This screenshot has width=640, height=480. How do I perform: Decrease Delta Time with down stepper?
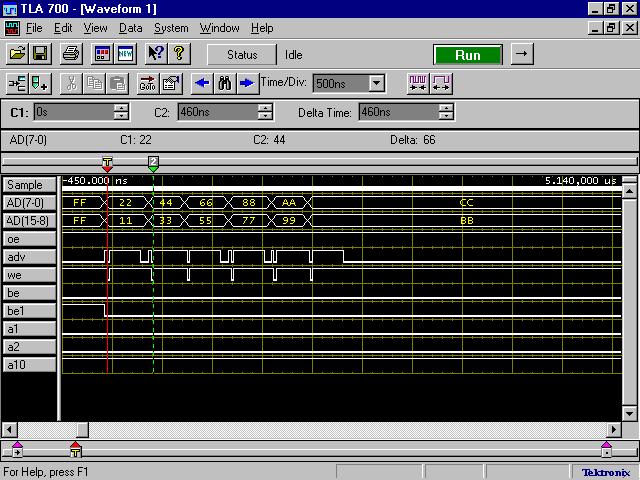[x=447, y=116]
